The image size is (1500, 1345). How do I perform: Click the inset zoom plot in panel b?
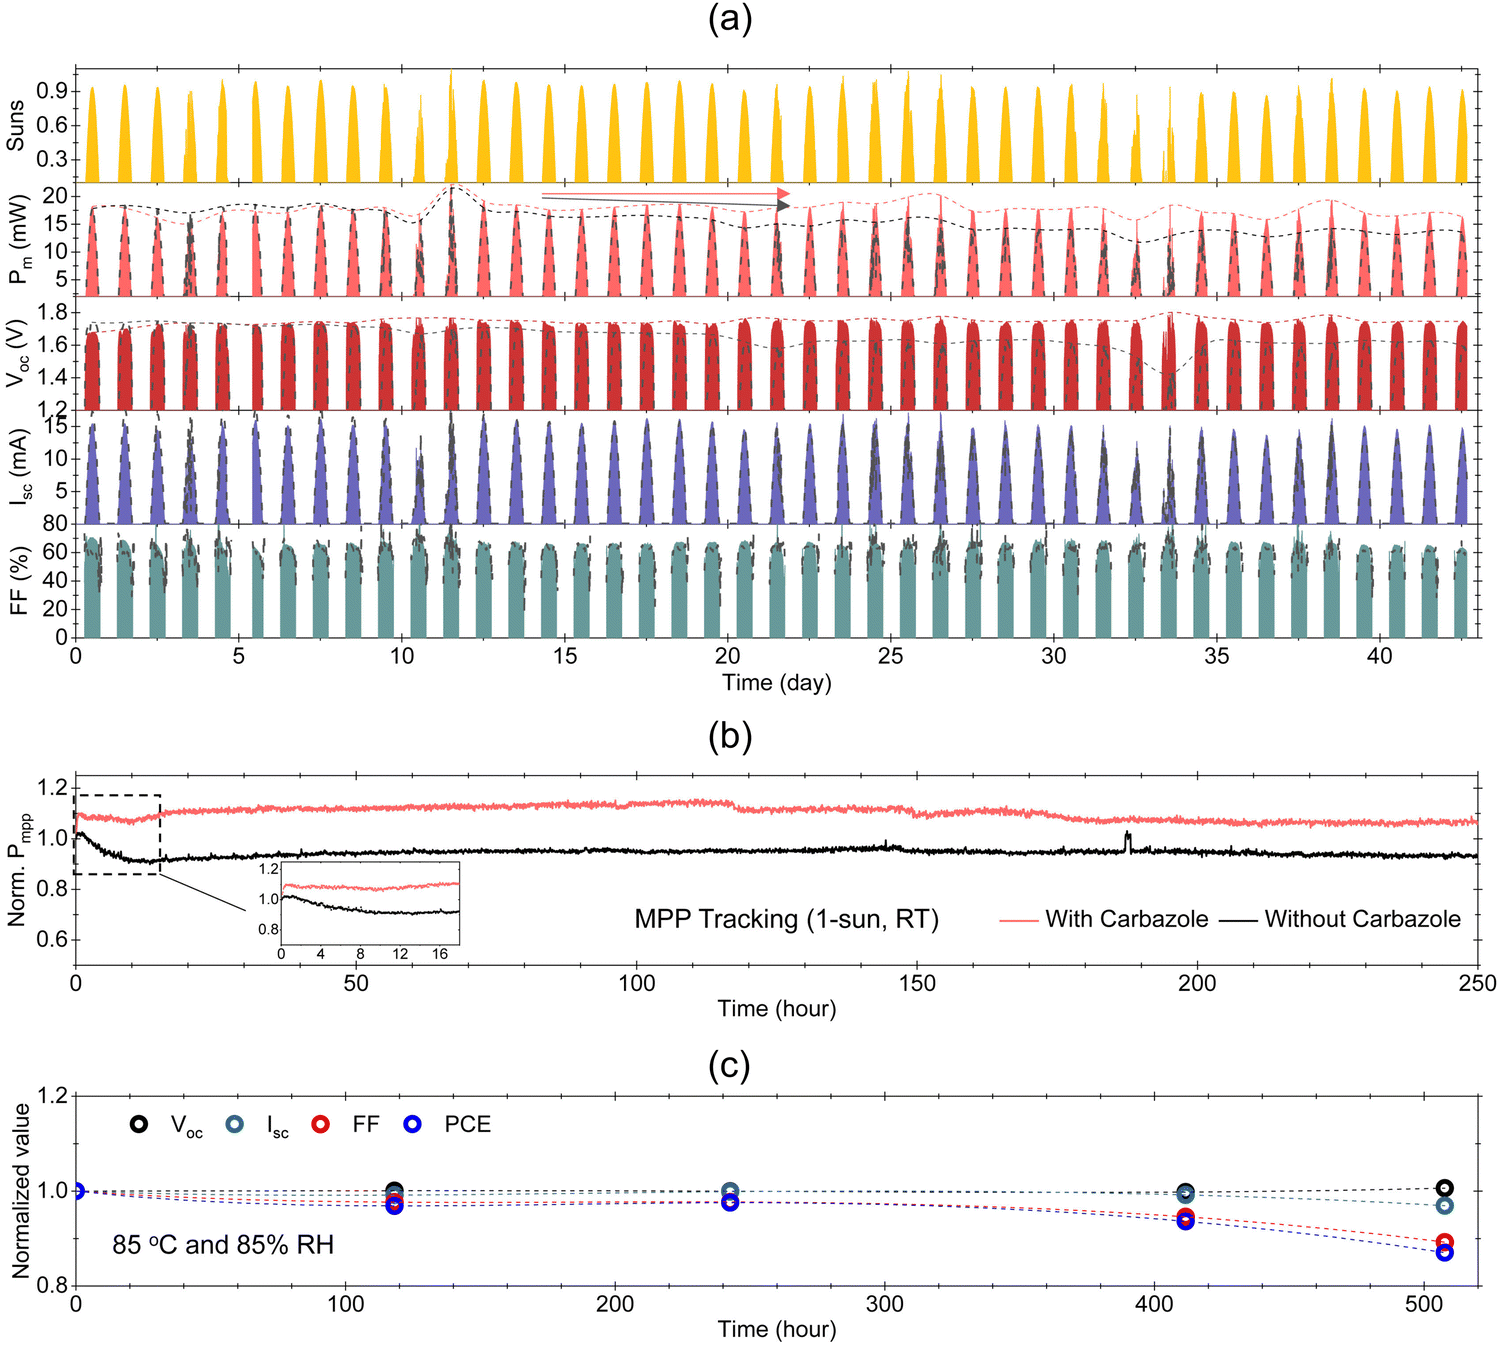click(369, 903)
